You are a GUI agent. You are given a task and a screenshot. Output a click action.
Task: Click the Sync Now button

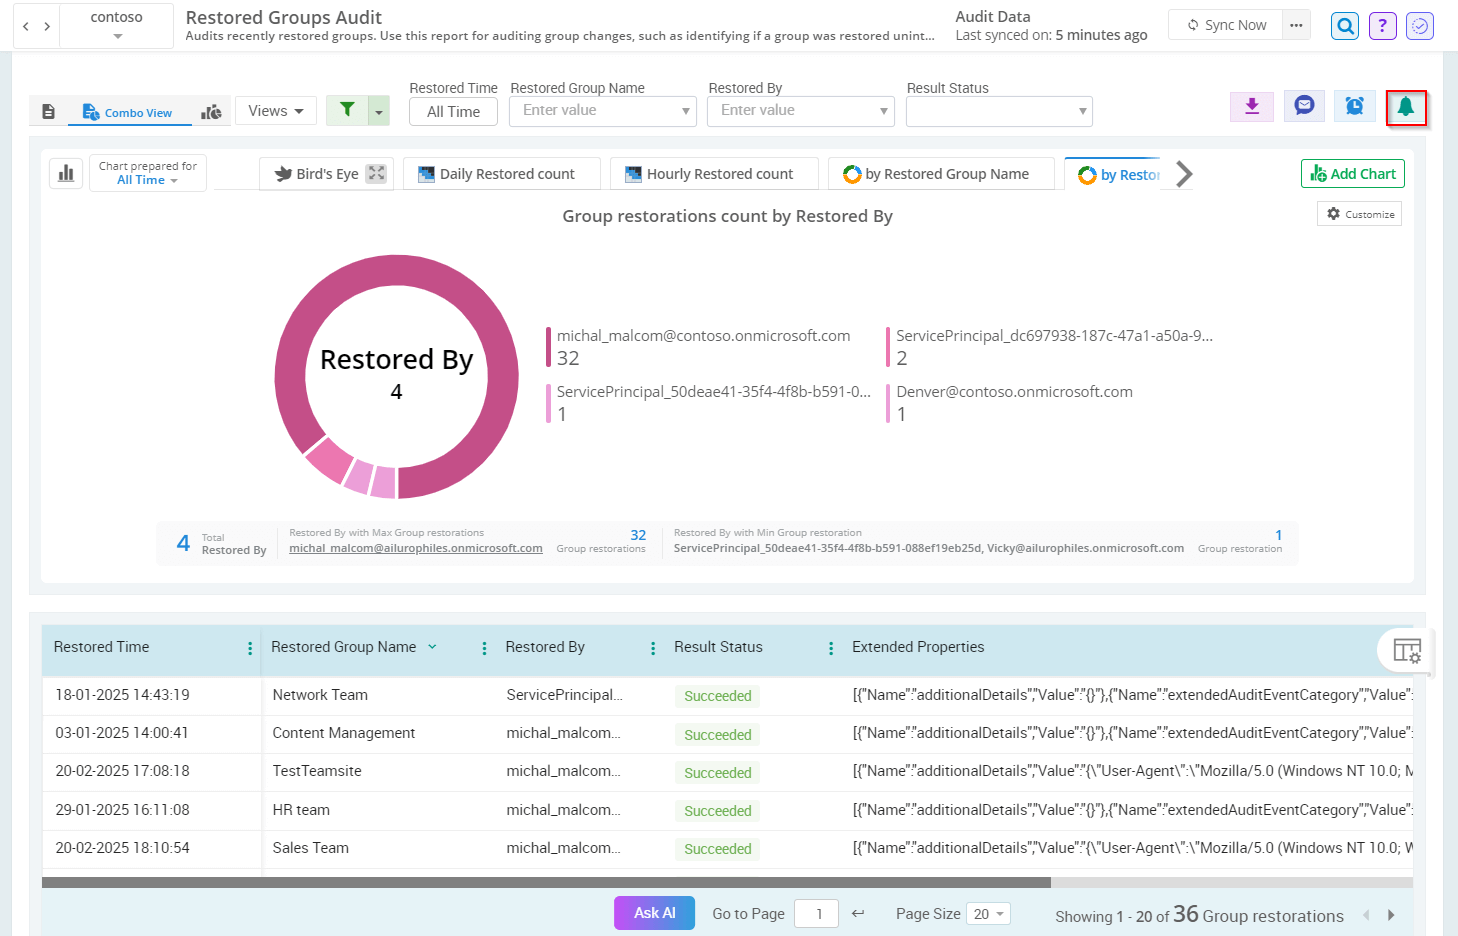(x=1228, y=24)
